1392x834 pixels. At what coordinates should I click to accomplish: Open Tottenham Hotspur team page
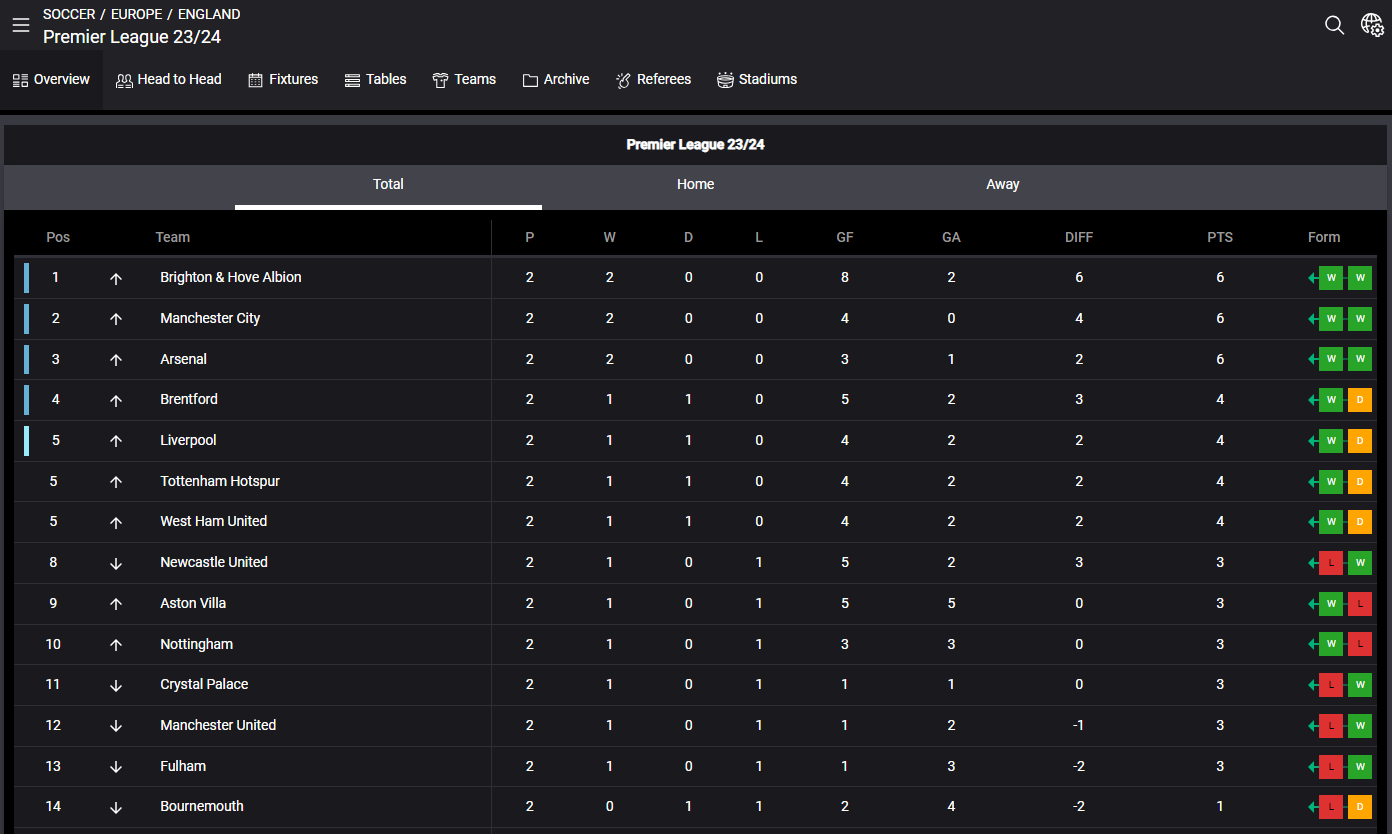(x=220, y=481)
